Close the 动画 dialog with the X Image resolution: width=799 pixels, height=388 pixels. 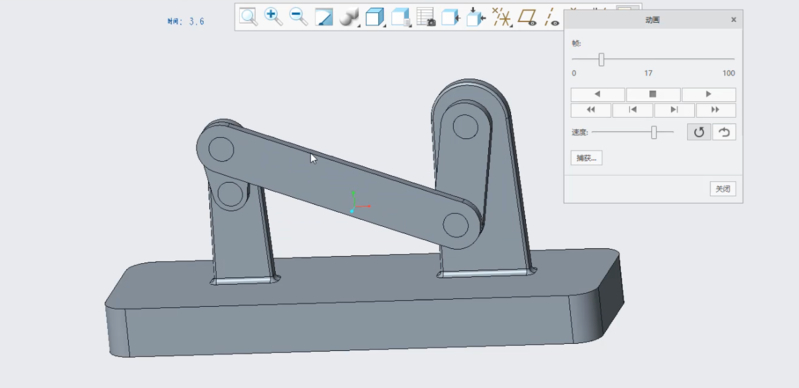click(x=733, y=19)
